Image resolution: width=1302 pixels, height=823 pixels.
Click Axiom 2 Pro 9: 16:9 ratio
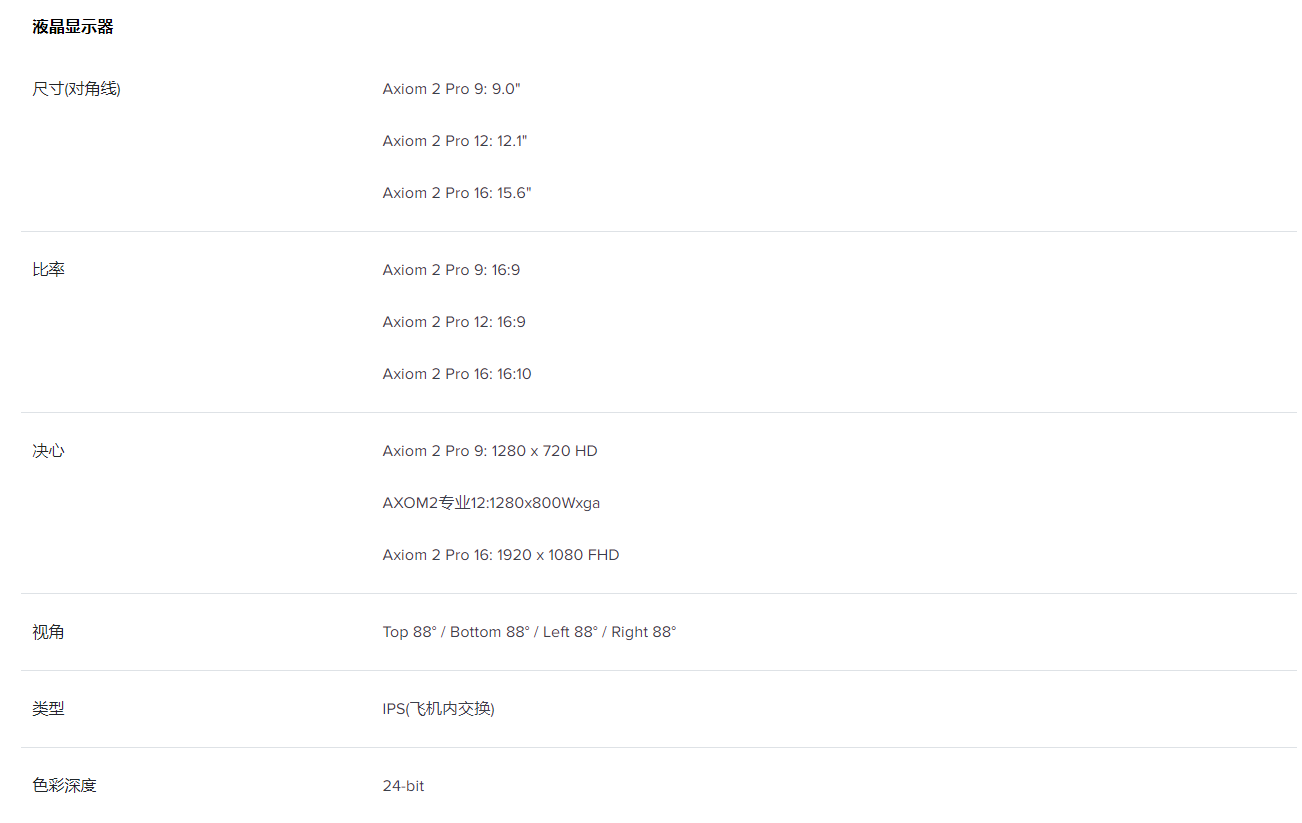pos(451,270)
